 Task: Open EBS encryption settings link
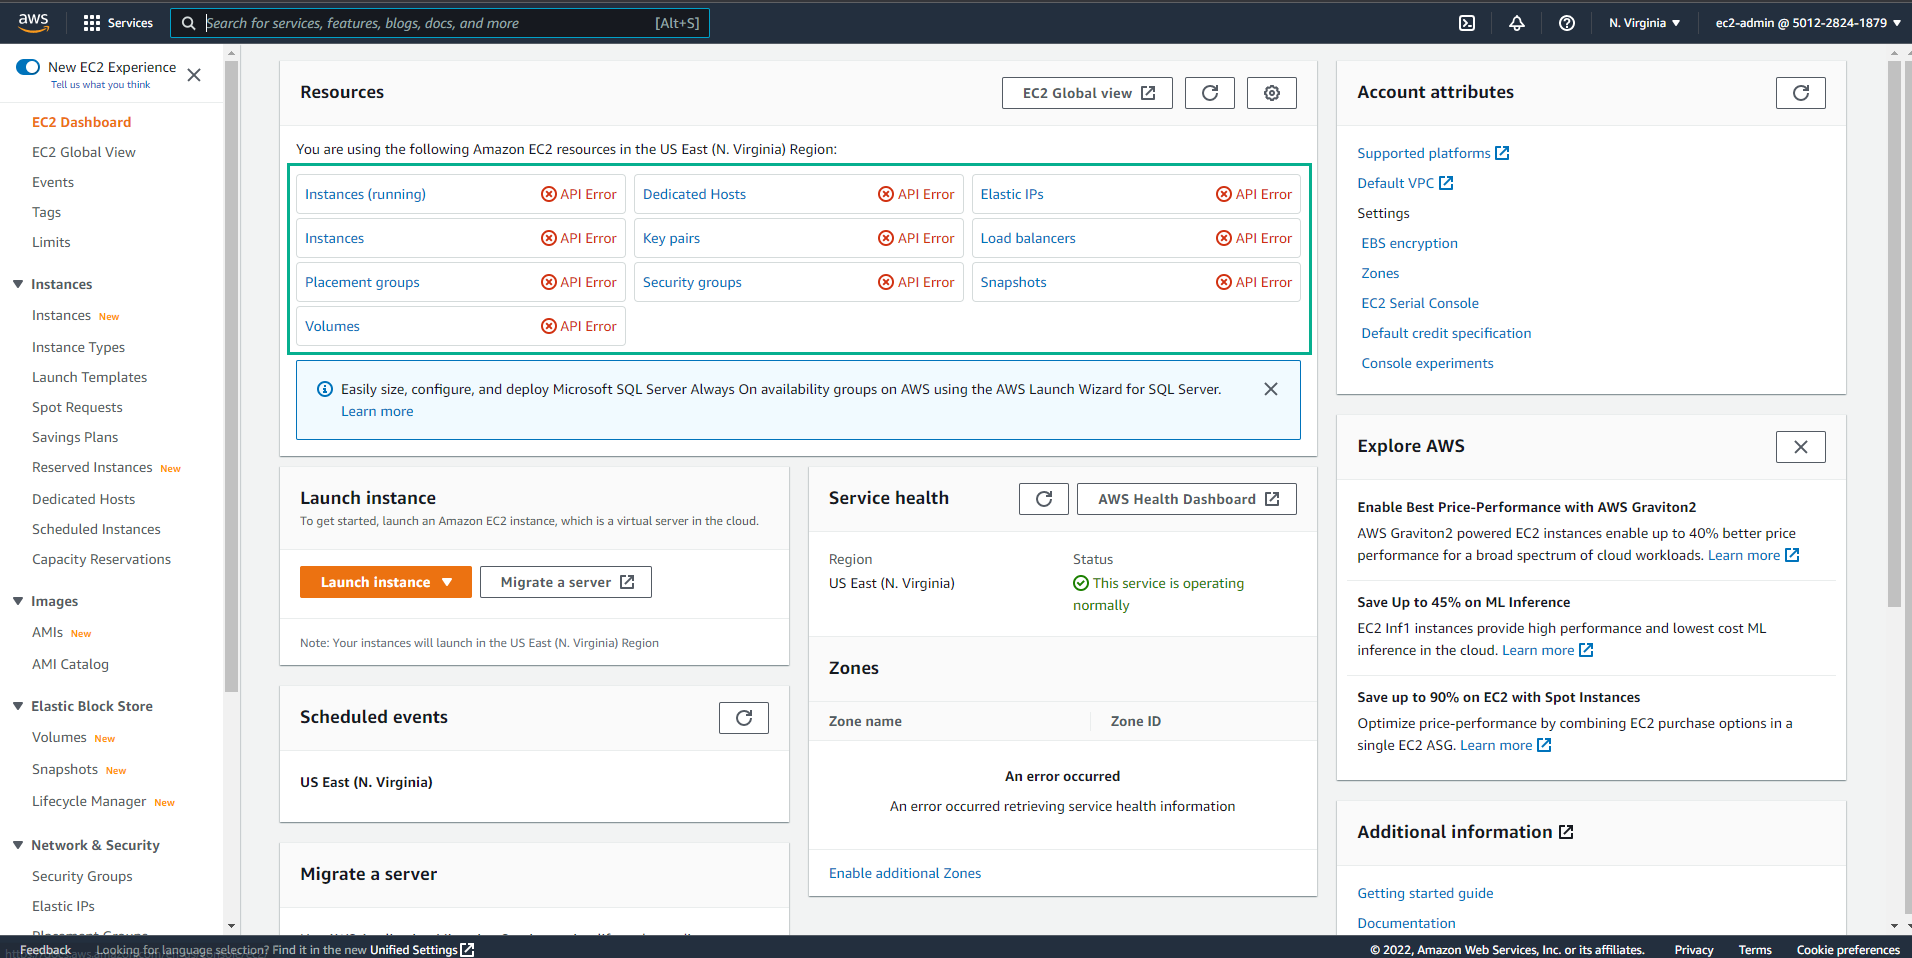click(1409, 243)
